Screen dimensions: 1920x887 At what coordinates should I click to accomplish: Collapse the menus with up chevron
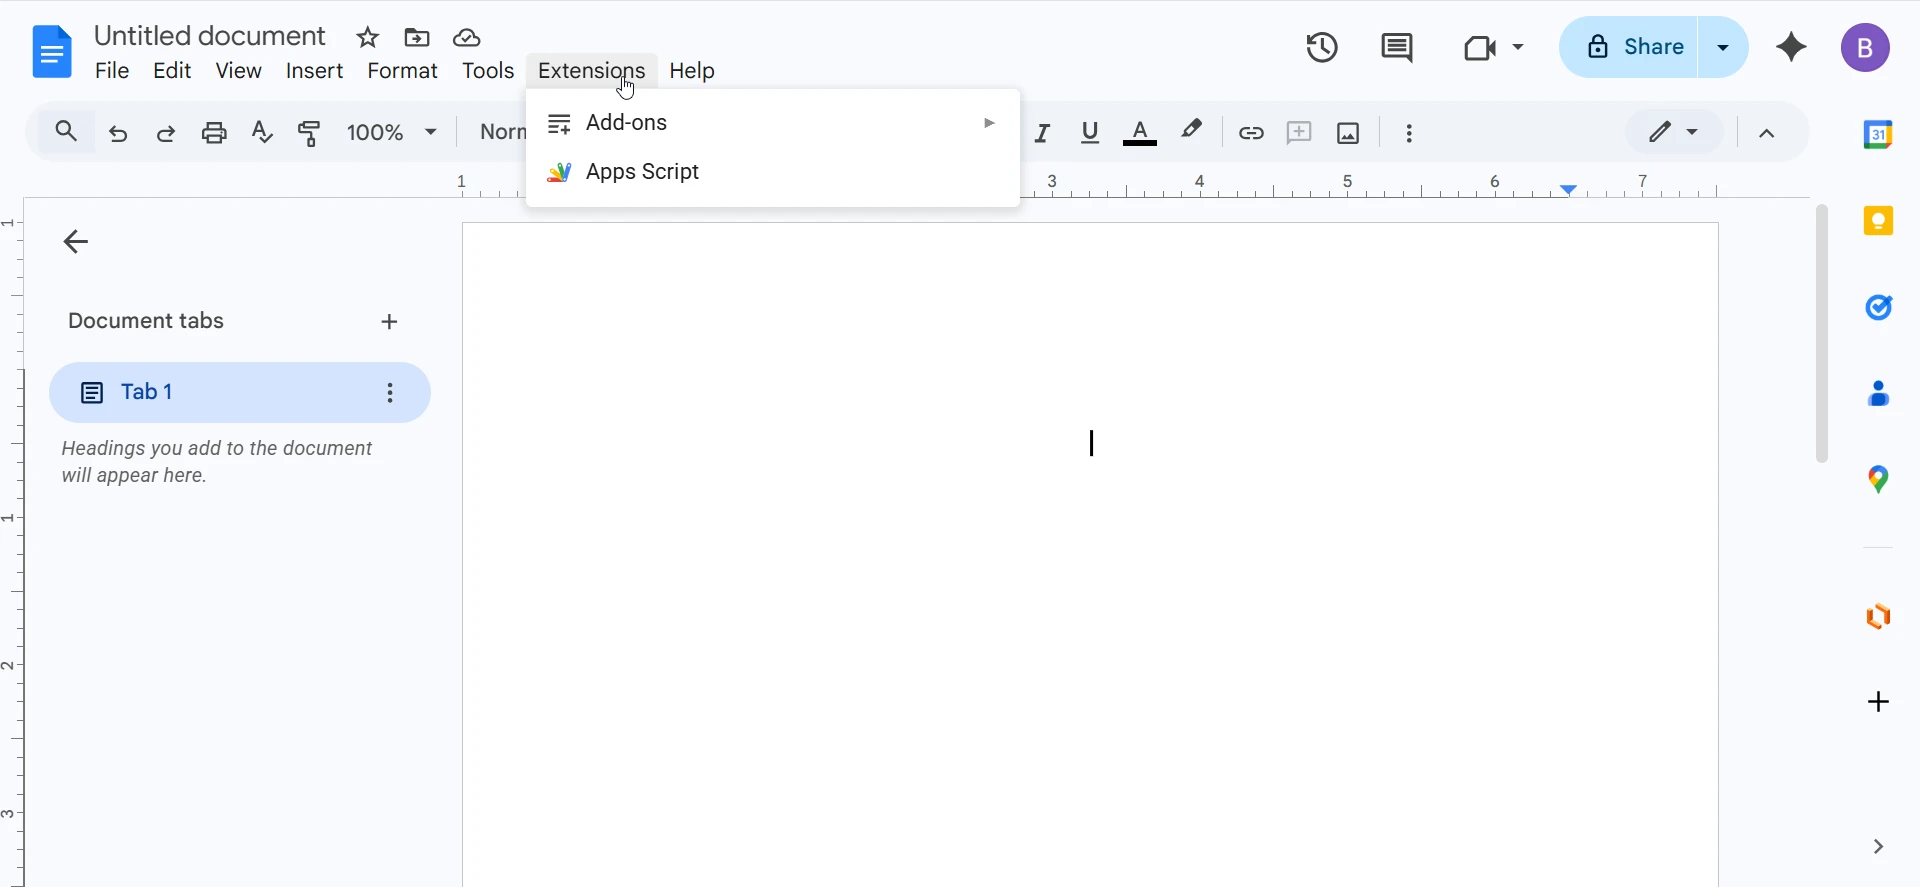(x=1767, y=133)
